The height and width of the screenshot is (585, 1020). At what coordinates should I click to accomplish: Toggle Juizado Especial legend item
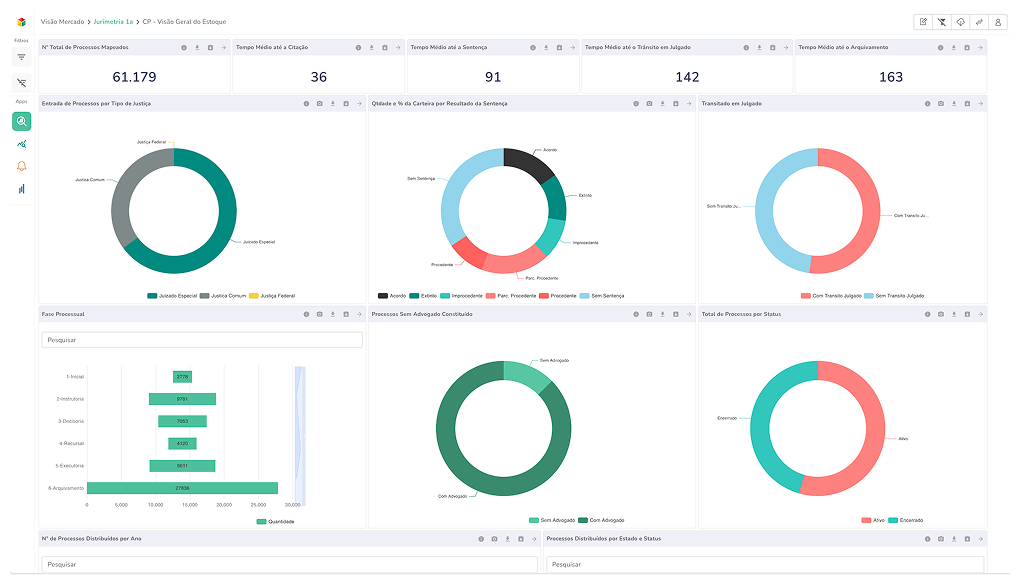(172, 296)
